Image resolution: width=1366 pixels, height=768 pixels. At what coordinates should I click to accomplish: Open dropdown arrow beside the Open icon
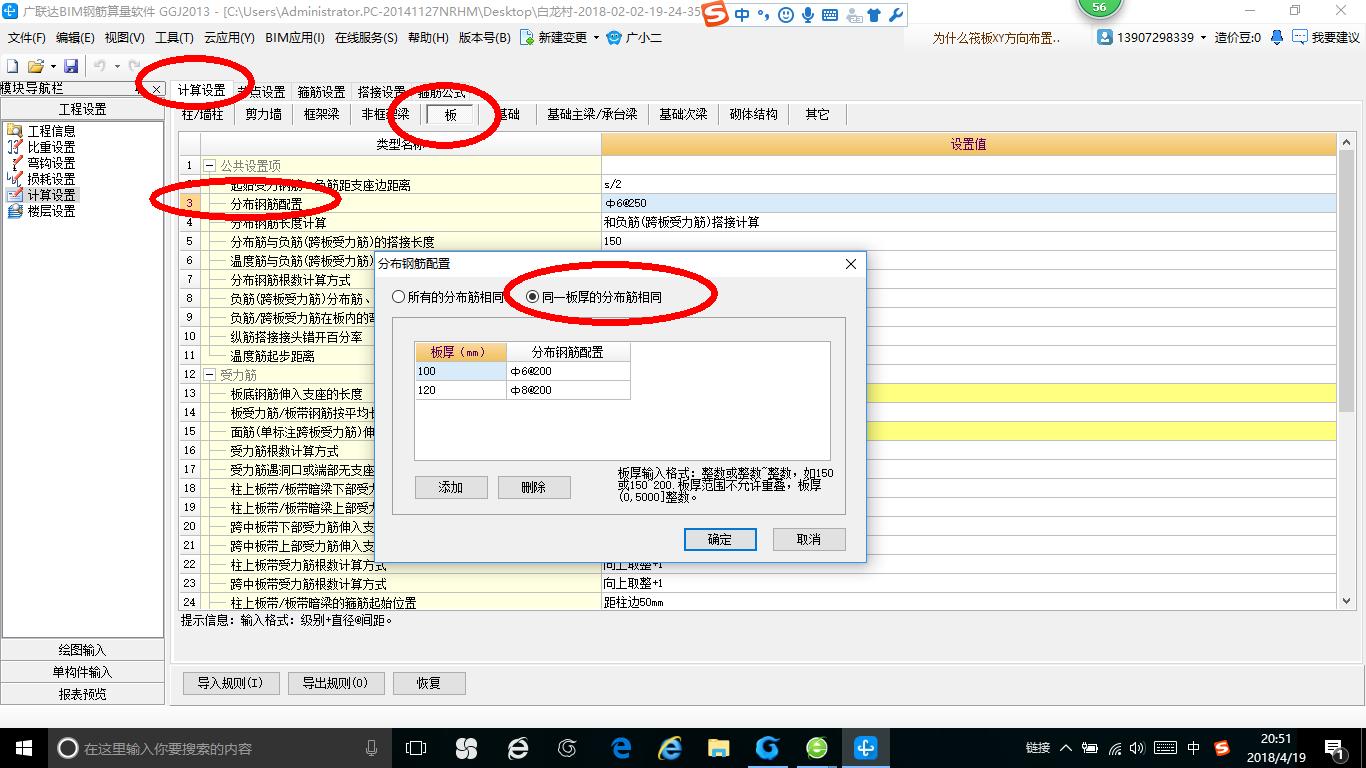coord(53,66)
